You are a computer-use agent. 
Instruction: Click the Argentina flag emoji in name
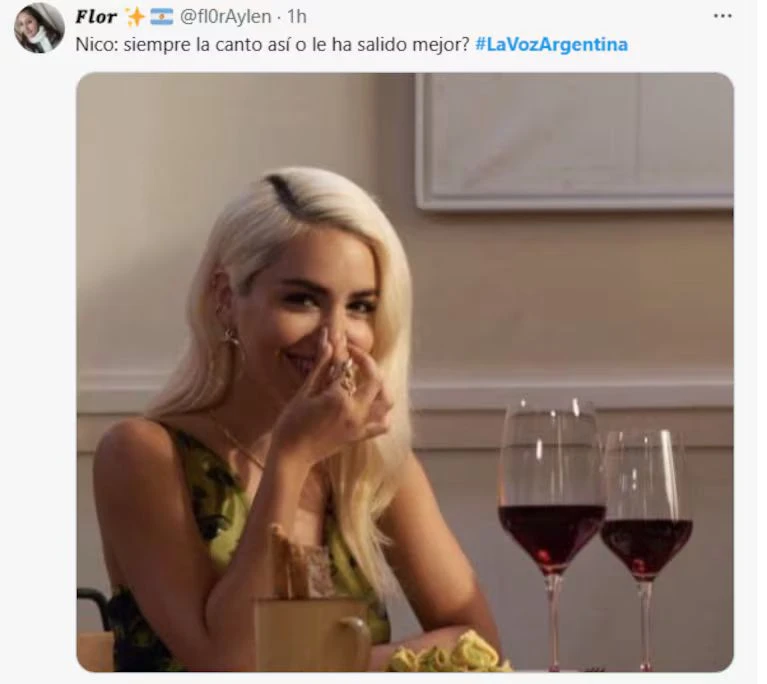tap(161, 17)
